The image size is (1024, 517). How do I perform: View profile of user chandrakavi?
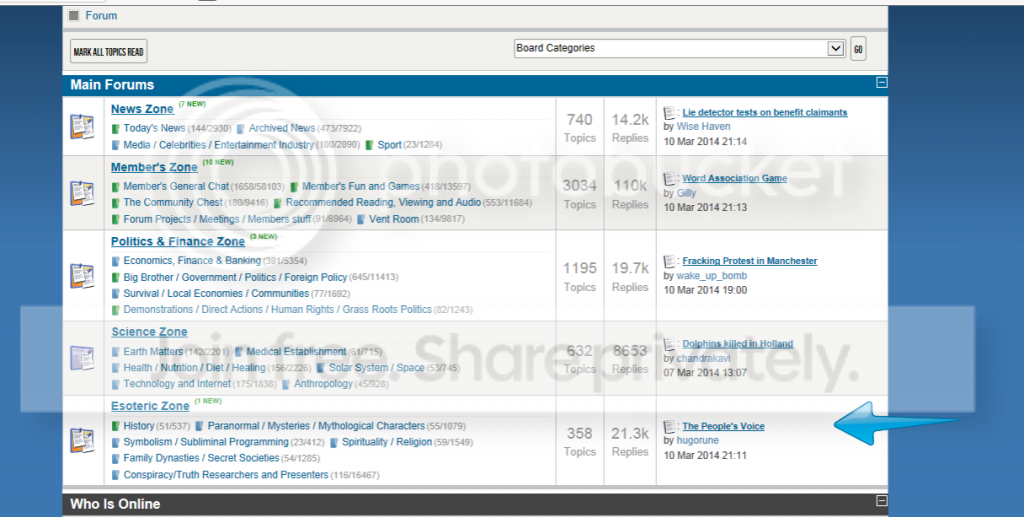pos(703,358)
